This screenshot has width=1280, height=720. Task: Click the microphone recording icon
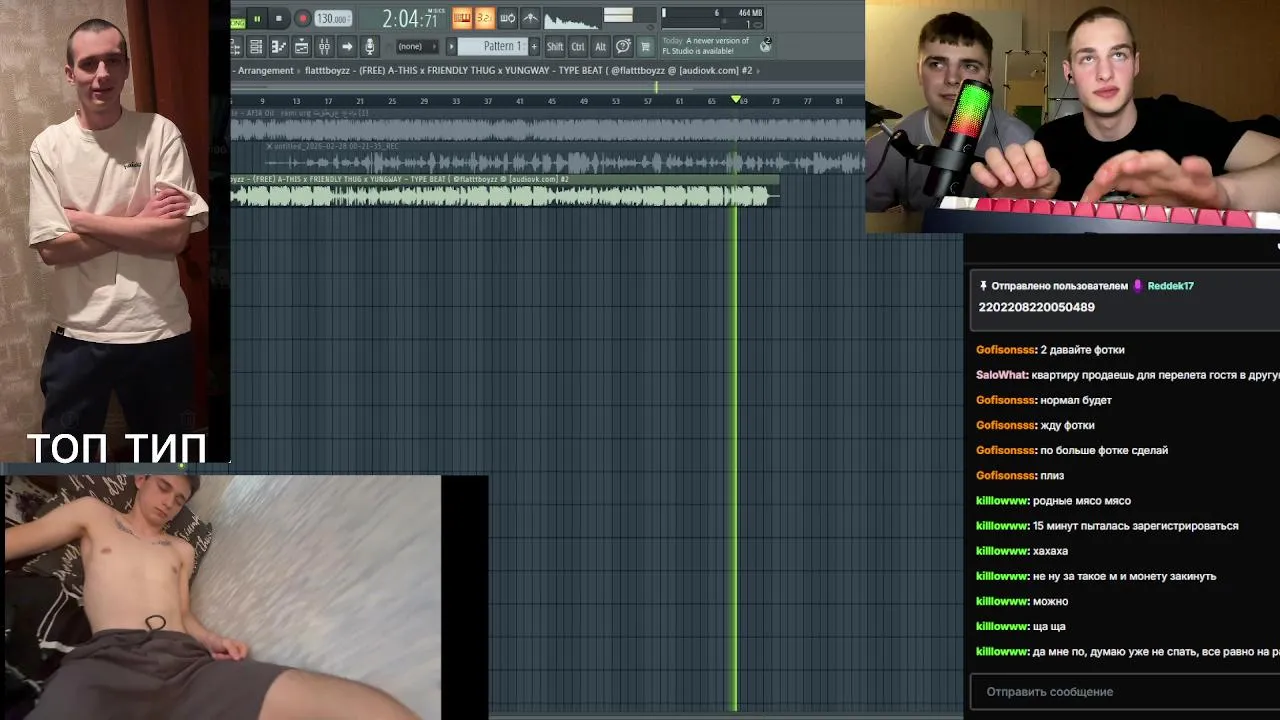(x=369, y=46)
